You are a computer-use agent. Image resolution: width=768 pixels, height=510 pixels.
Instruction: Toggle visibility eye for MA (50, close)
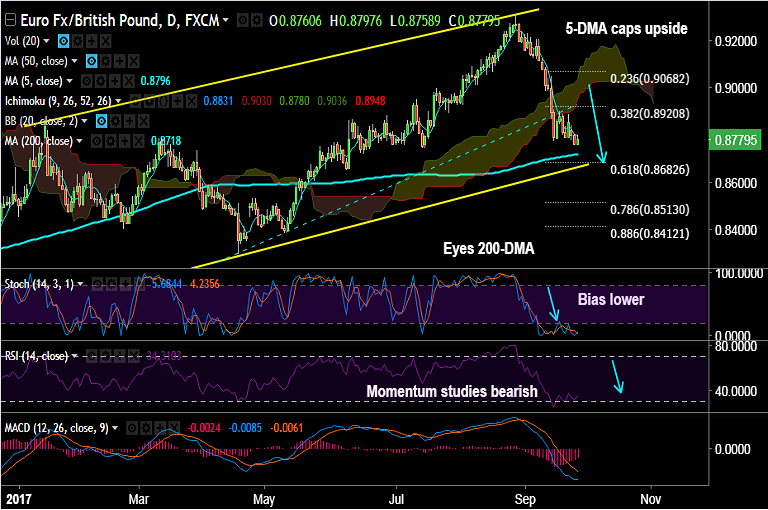[x=92, y=61]
